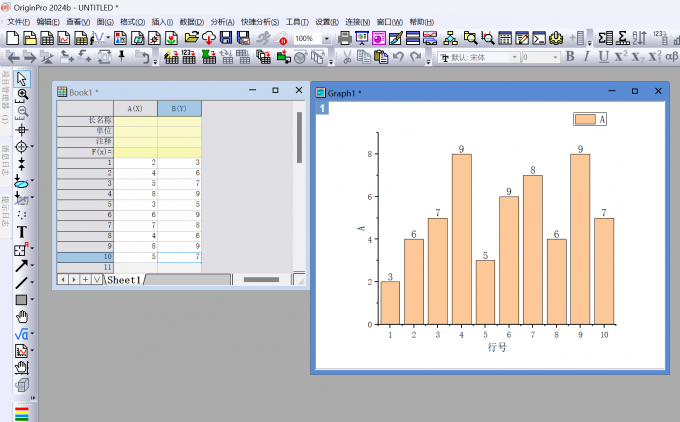Click the 行号 x-axis title
680x422 pixels.
tap(497, 347)
